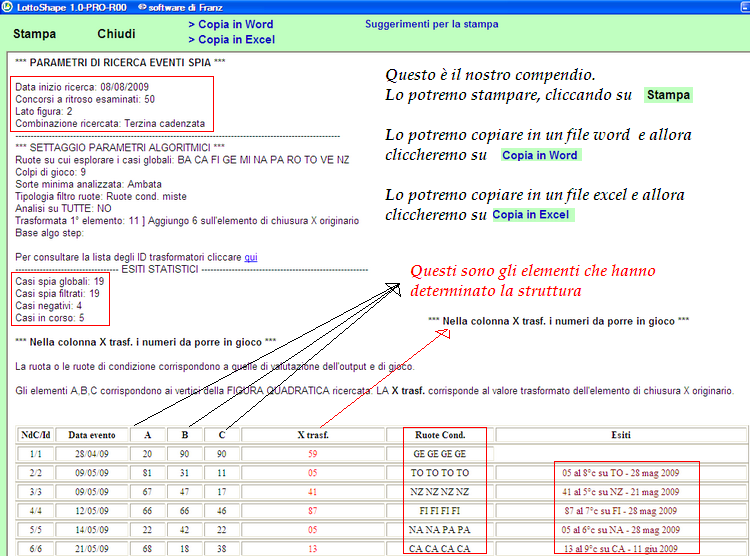The image size is (750, 556).
Task: Click the 'Casi spia filtrati: 19' line
Action: tap(57, 293)
